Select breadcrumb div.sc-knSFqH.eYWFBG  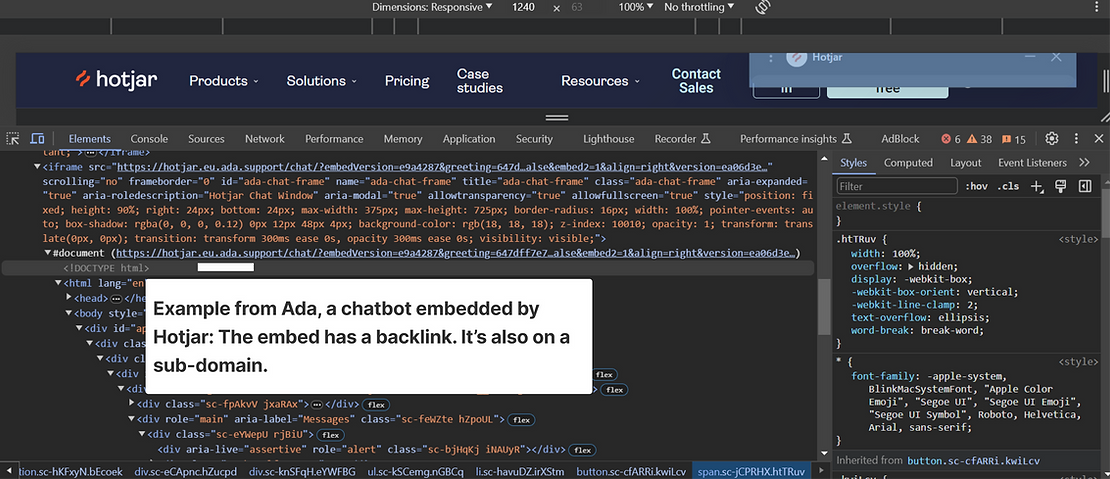302,471
